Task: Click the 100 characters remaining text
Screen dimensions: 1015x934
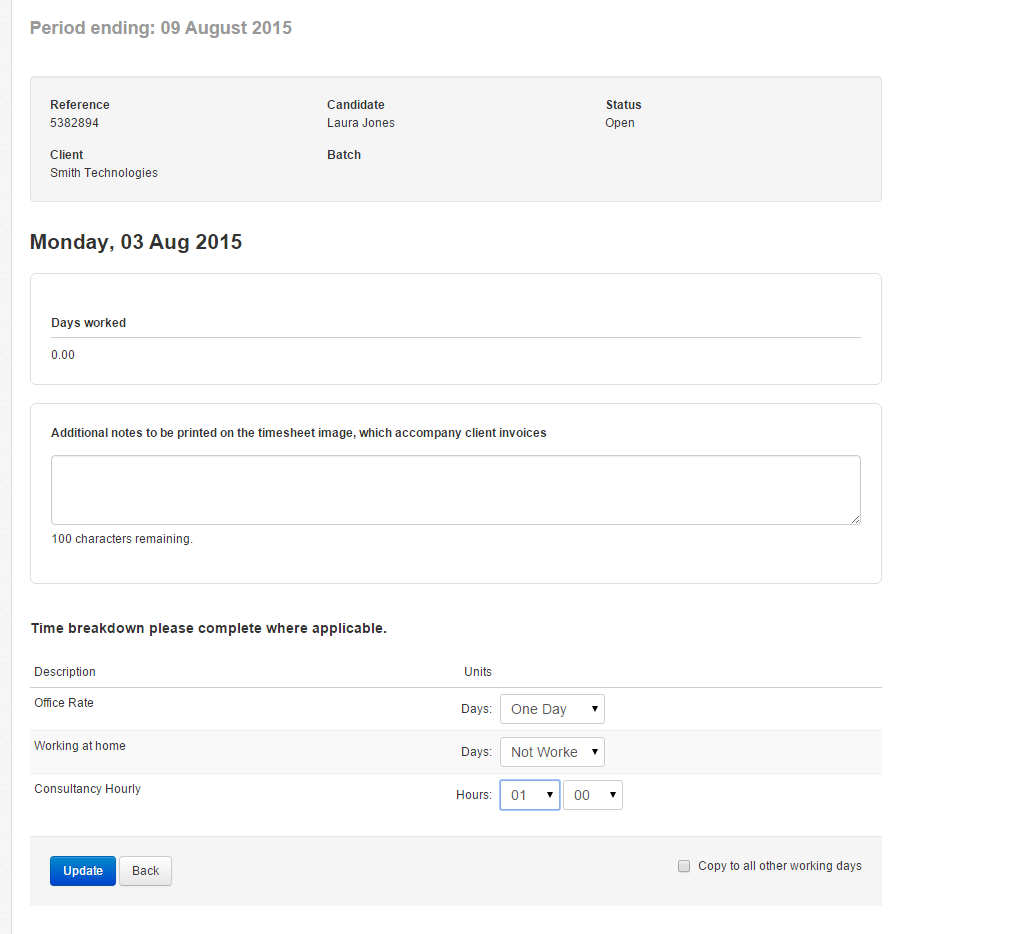Action: [x=122, y=539]
